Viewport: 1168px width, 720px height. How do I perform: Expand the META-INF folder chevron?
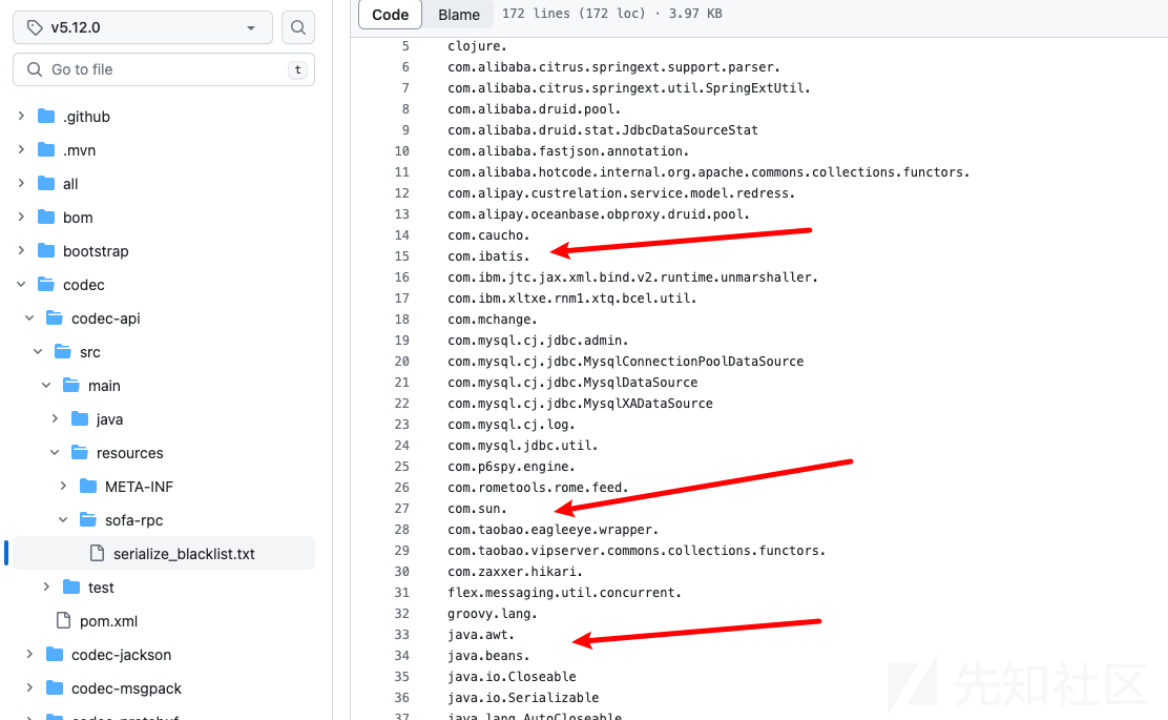pyautogui.click(x=63, y=486)
